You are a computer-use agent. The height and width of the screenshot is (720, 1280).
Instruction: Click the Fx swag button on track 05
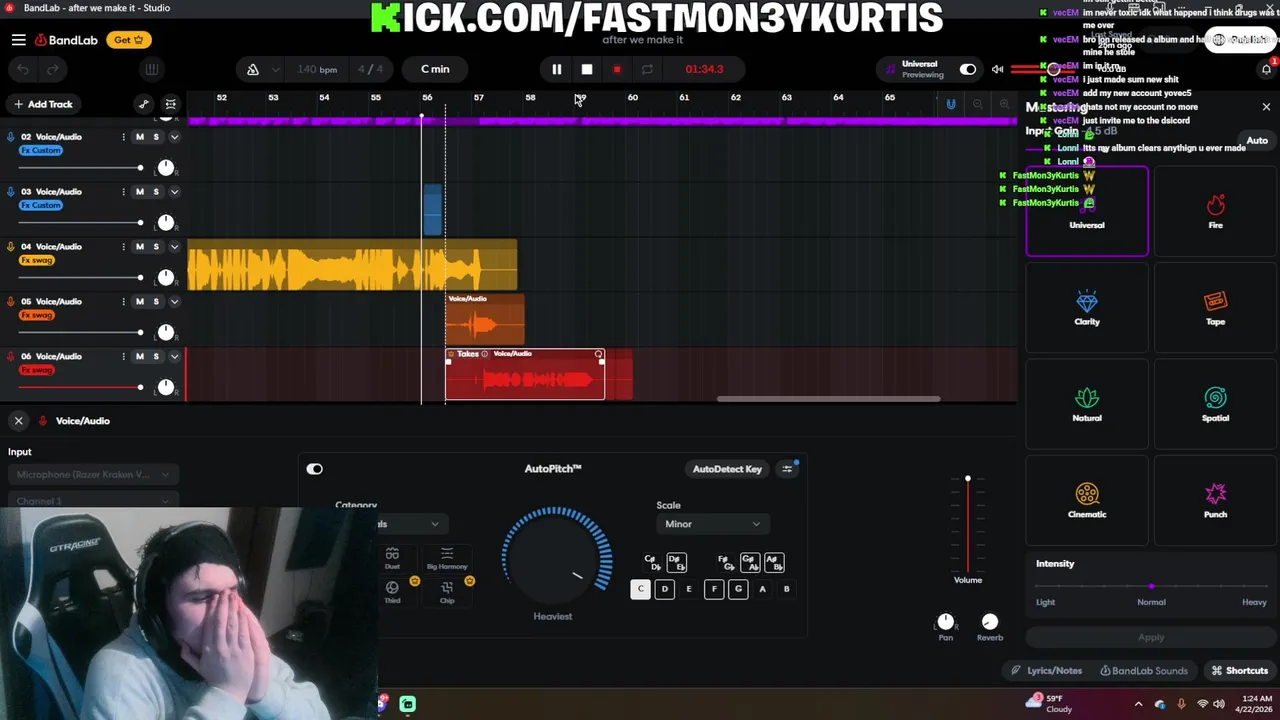tap(37, 315)
